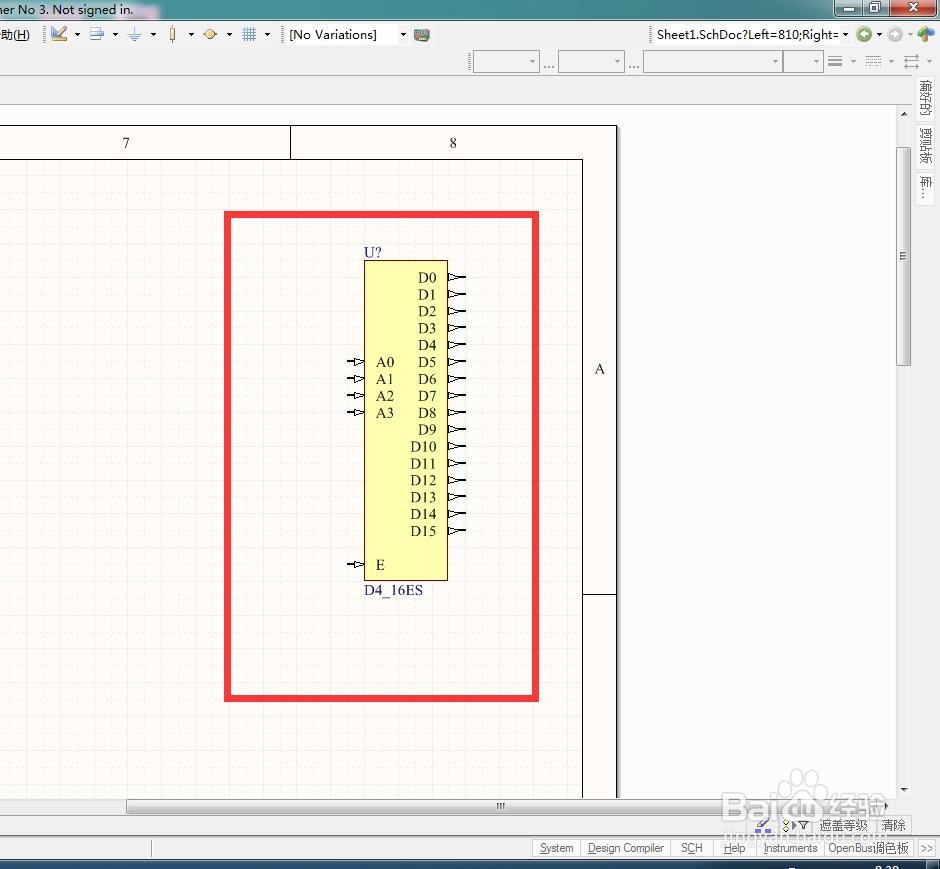Select the power ground symbol icon
Viewport: 940px width, 869px height.
coord(134,35)
